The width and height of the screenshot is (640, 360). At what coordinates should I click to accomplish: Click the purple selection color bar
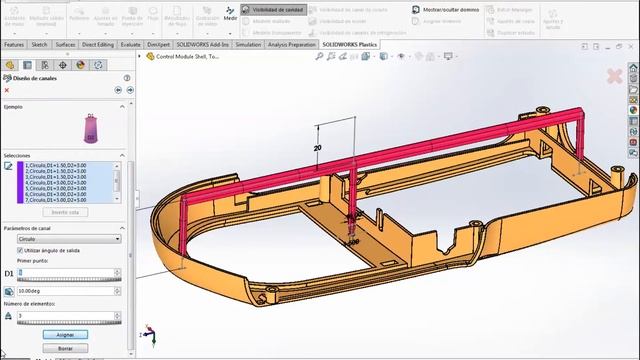coord(20,182)
